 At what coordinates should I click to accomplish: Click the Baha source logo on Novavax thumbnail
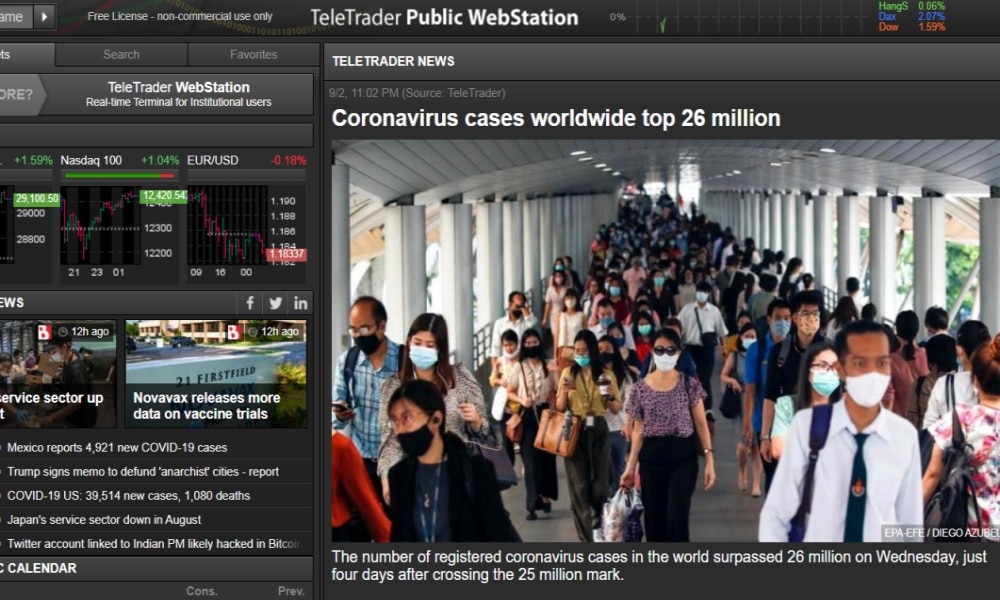pos(234,332)
